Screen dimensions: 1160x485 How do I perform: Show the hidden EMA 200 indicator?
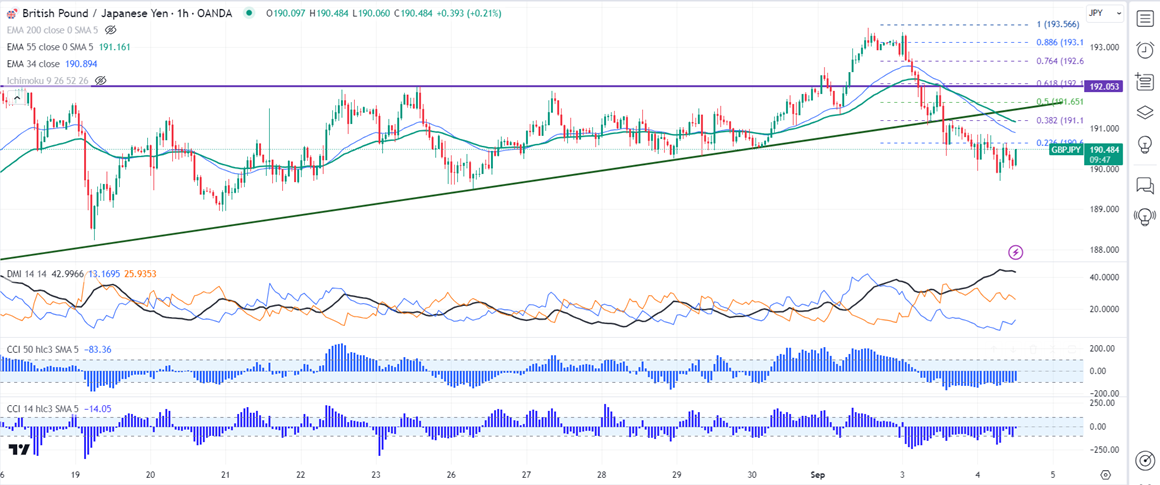[111, 30]
